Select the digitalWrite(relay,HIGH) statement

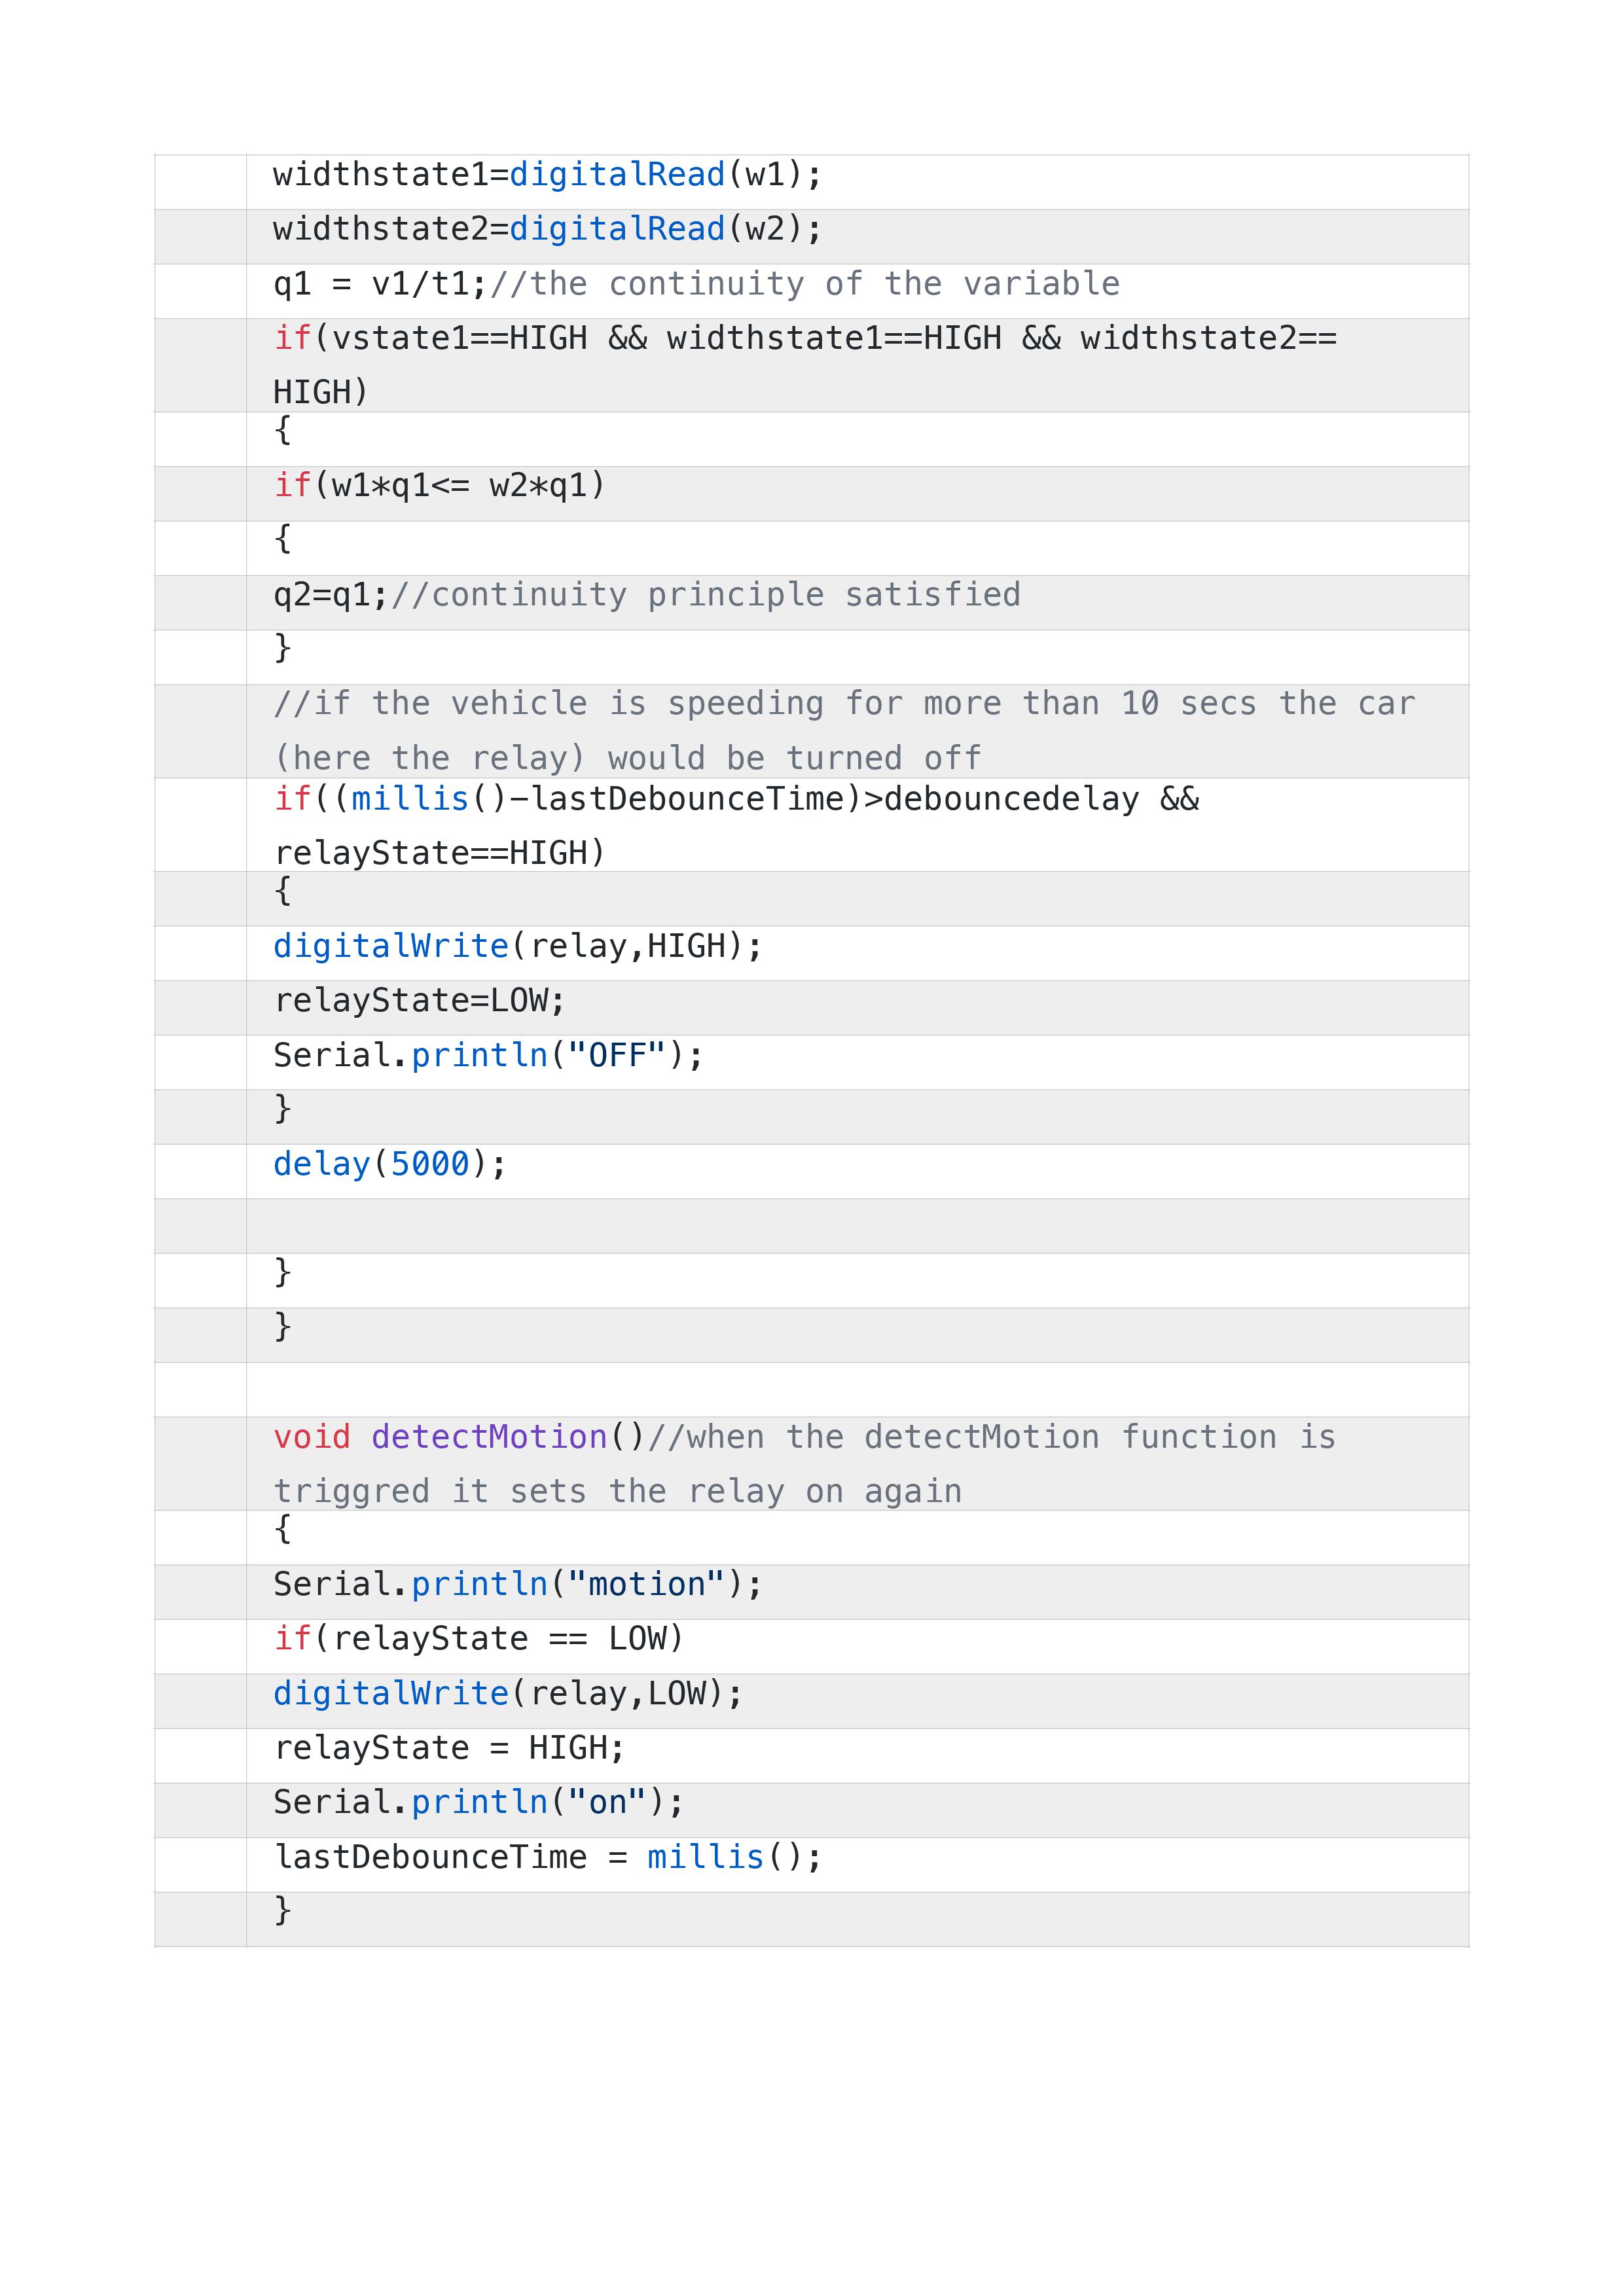(518, 946)
